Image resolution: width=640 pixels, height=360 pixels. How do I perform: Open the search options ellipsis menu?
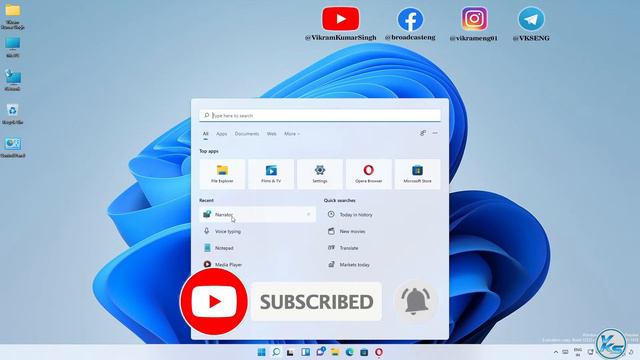pos(435,133)
